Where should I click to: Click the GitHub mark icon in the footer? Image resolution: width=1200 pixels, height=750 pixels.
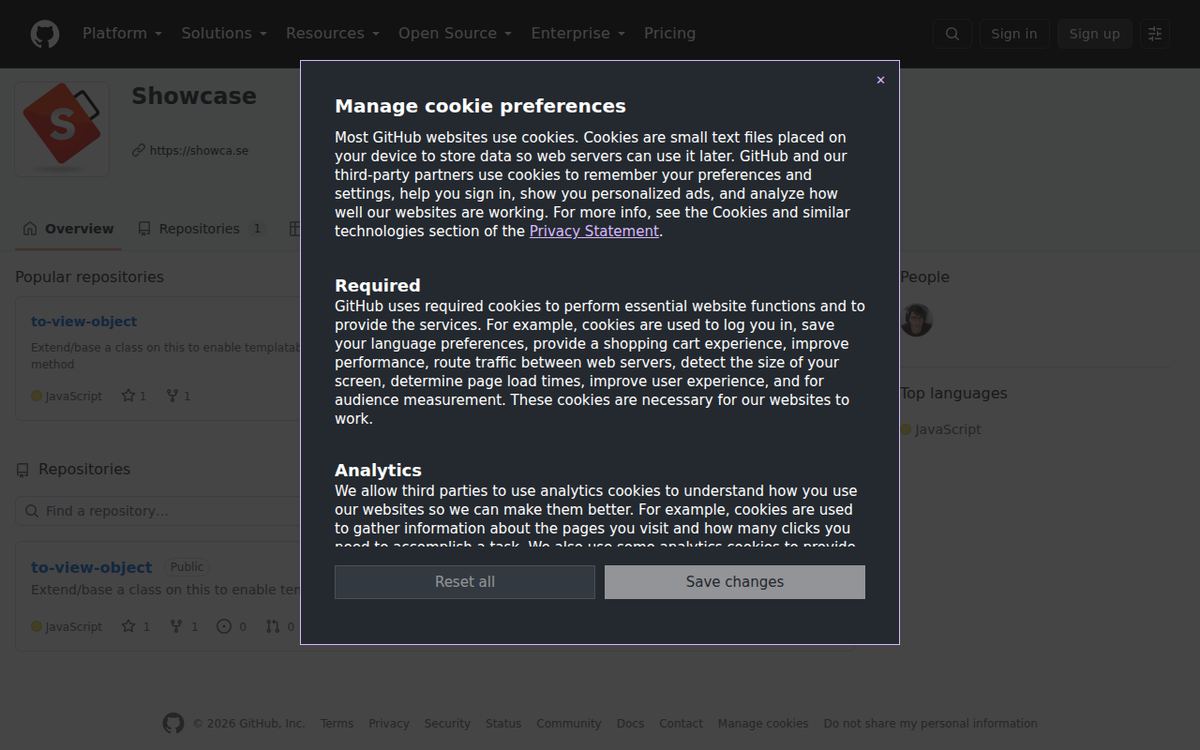tap(173, 723)
